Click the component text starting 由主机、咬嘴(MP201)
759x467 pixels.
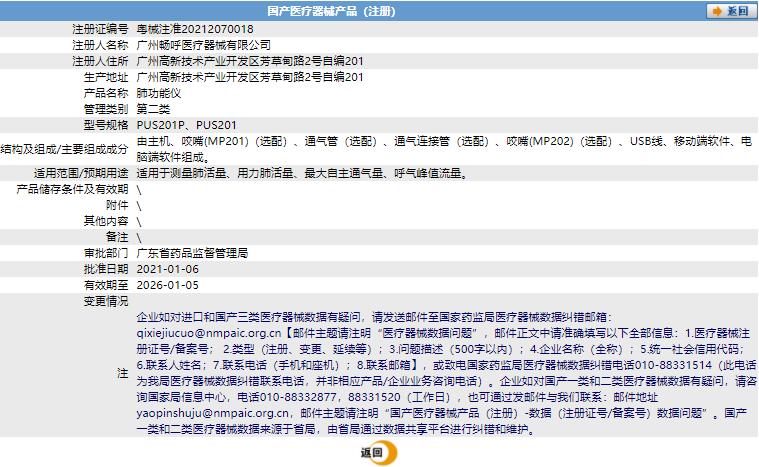440,142
